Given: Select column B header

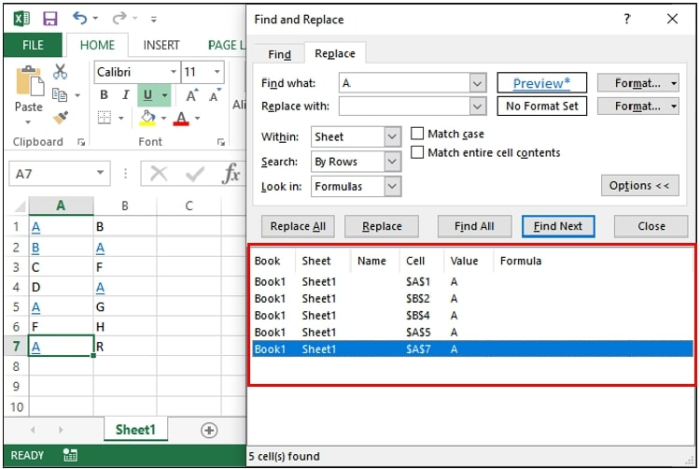Looking at the screenshot, I should coord(125,206).
